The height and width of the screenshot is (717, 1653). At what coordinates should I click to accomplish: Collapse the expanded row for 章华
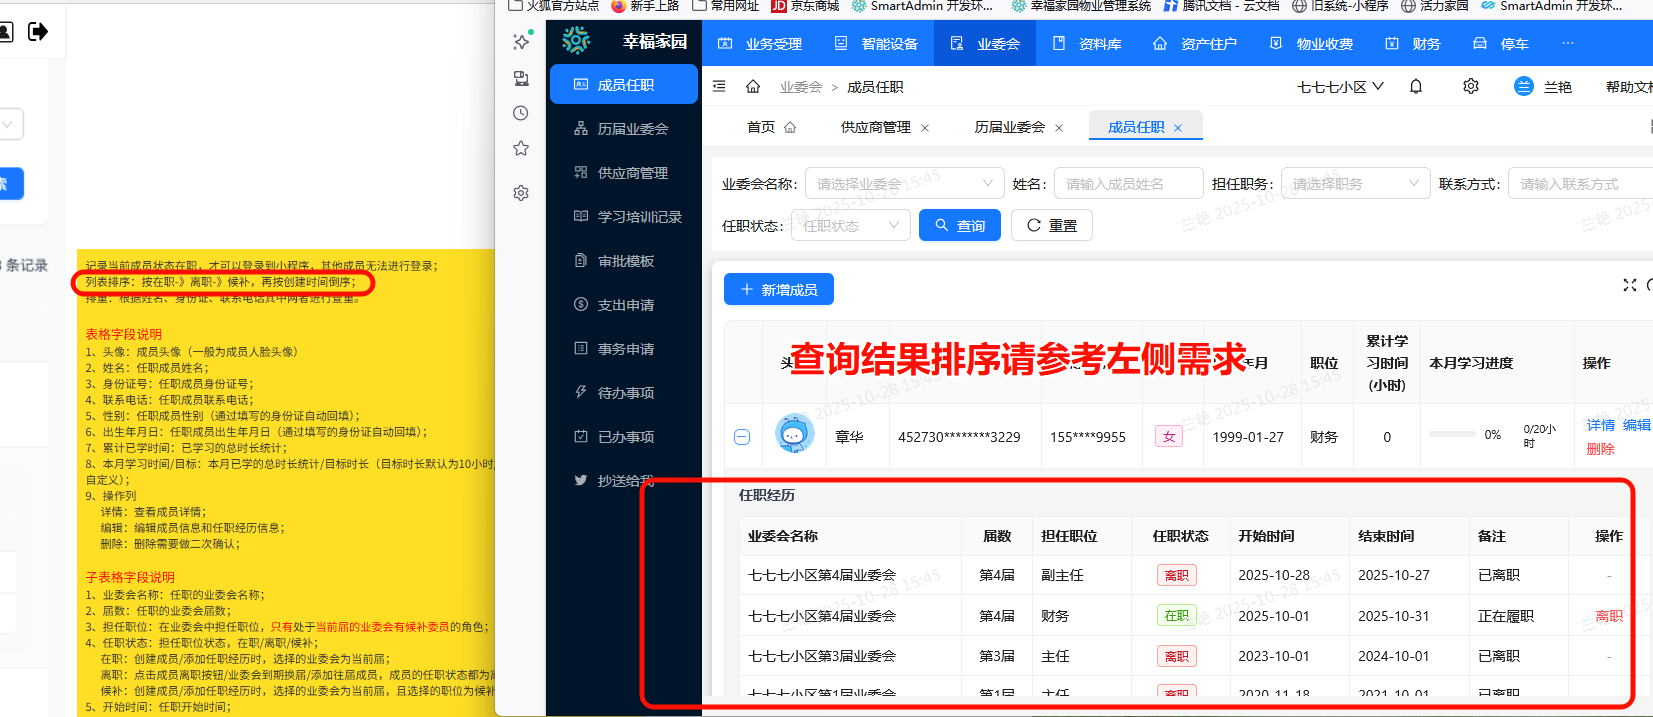click(742, 437)
